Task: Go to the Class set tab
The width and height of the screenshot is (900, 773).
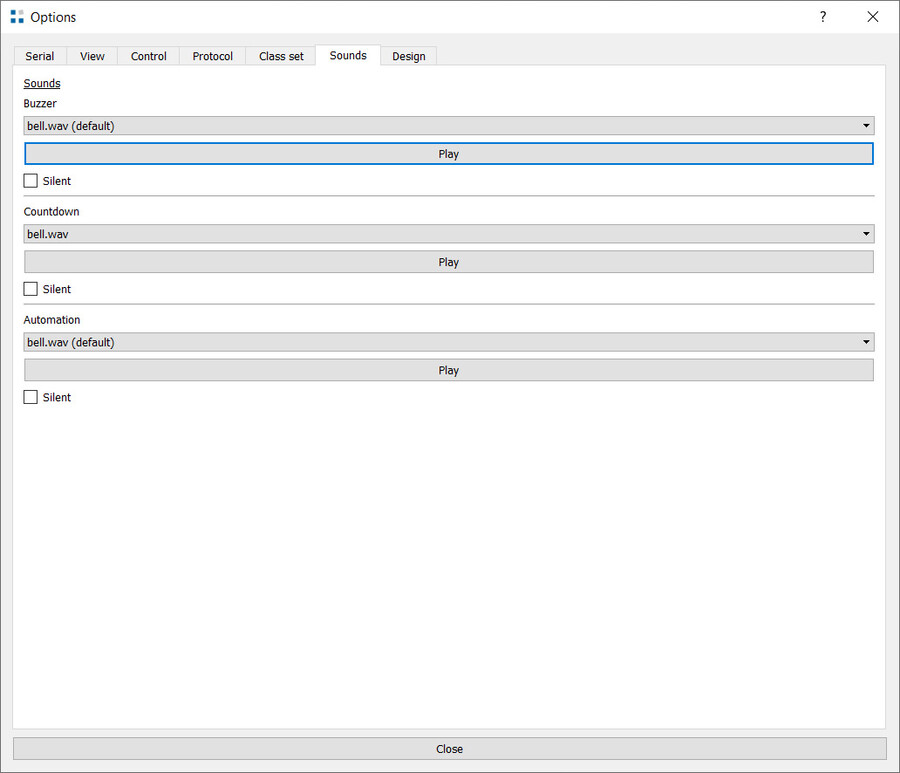Action: [281, 56]
